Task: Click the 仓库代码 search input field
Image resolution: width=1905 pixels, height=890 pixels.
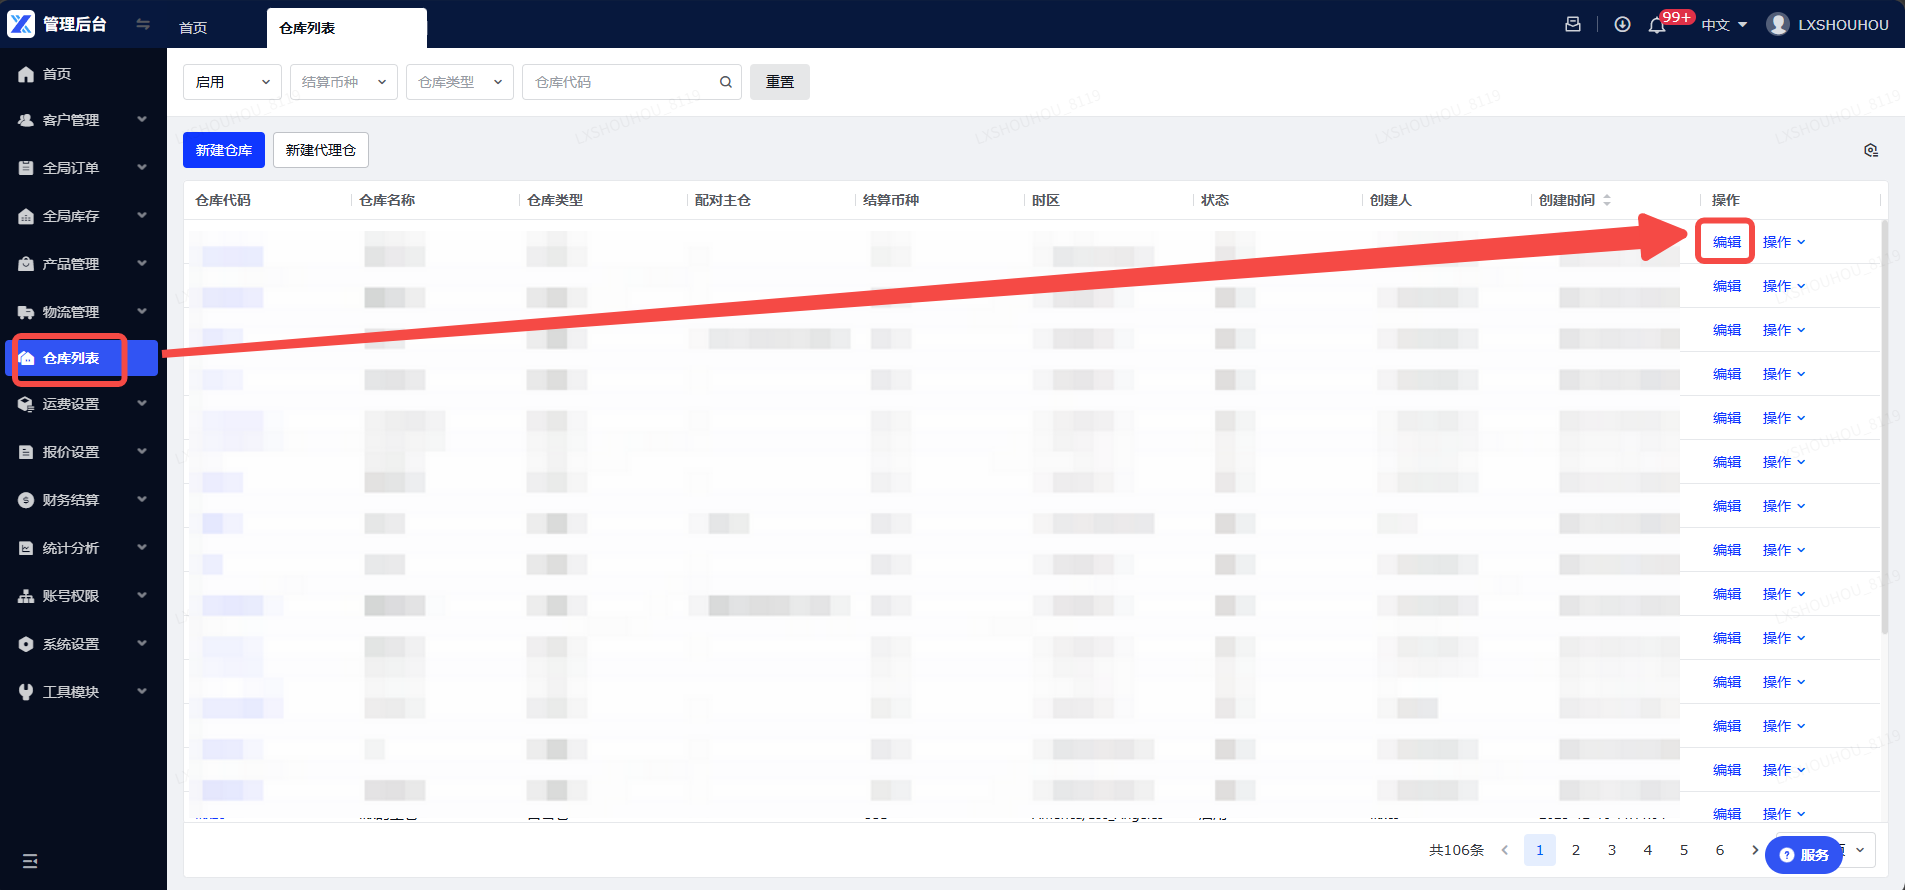Action: 632,82
